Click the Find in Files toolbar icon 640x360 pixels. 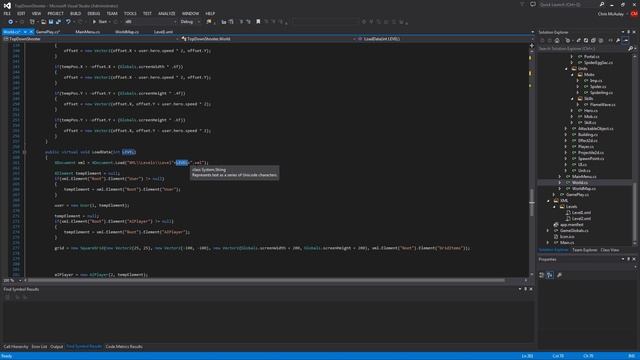pos(209,22)
